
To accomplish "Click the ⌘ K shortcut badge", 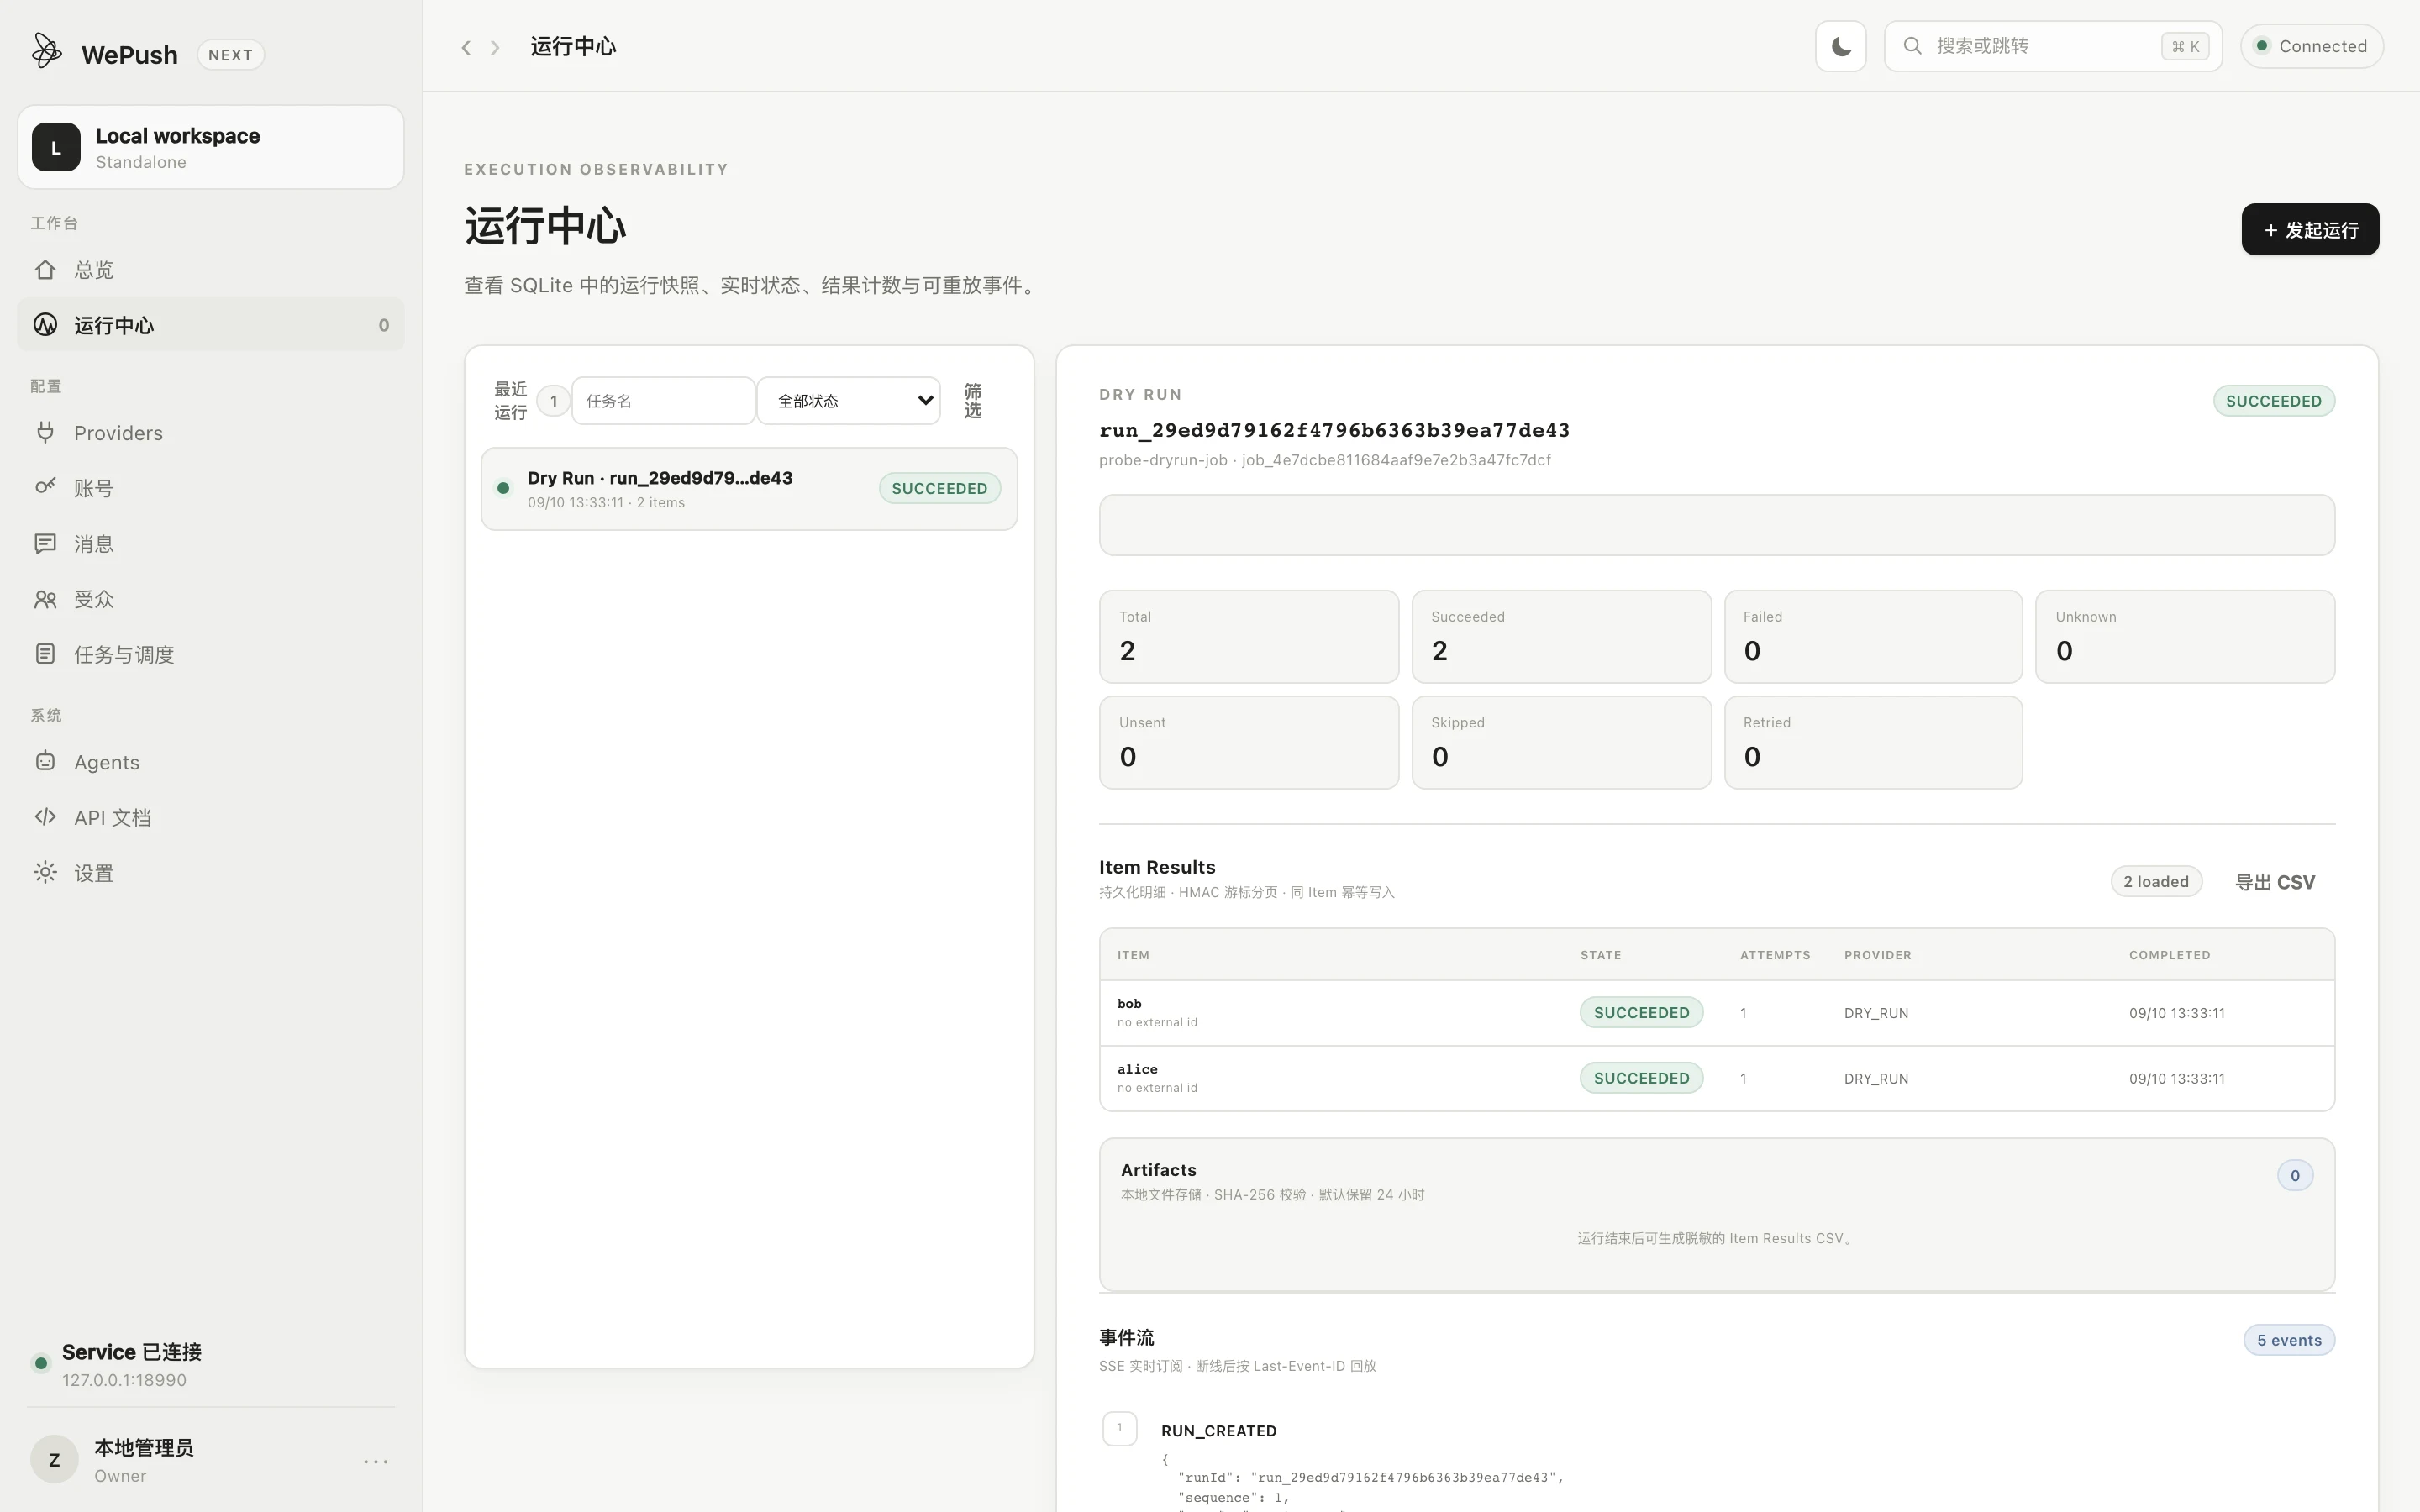I will tap(2185, 46).
